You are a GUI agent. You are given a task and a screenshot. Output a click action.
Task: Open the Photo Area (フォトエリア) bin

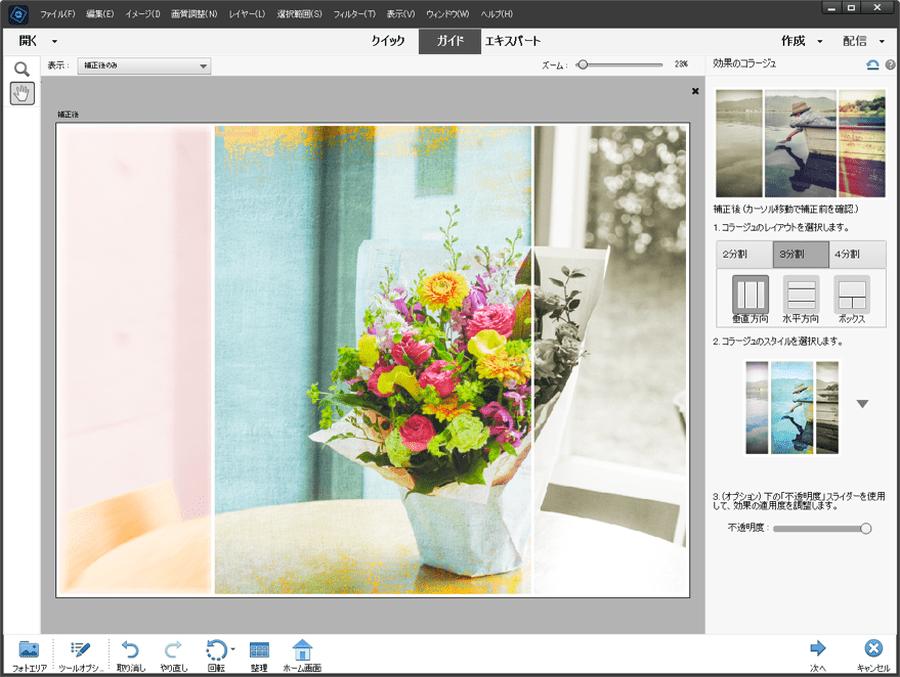(x=29, y=651)
